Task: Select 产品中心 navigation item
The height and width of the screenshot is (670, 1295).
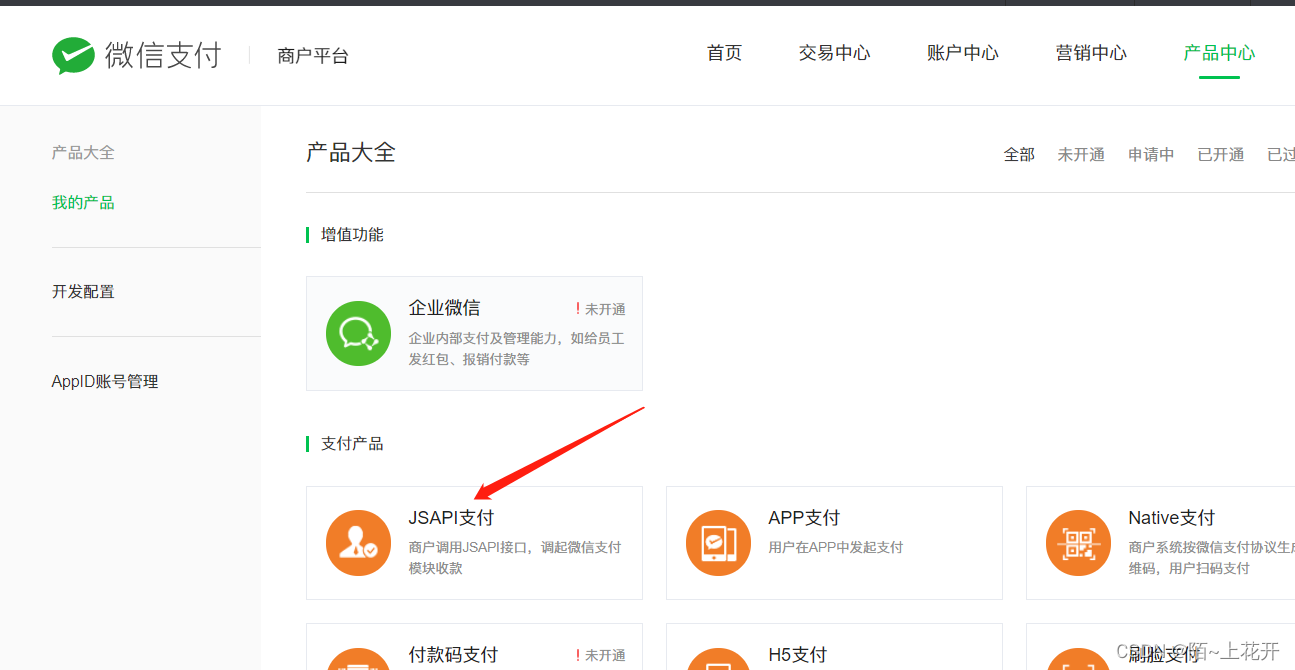Action: click(x=1219, y=53)
